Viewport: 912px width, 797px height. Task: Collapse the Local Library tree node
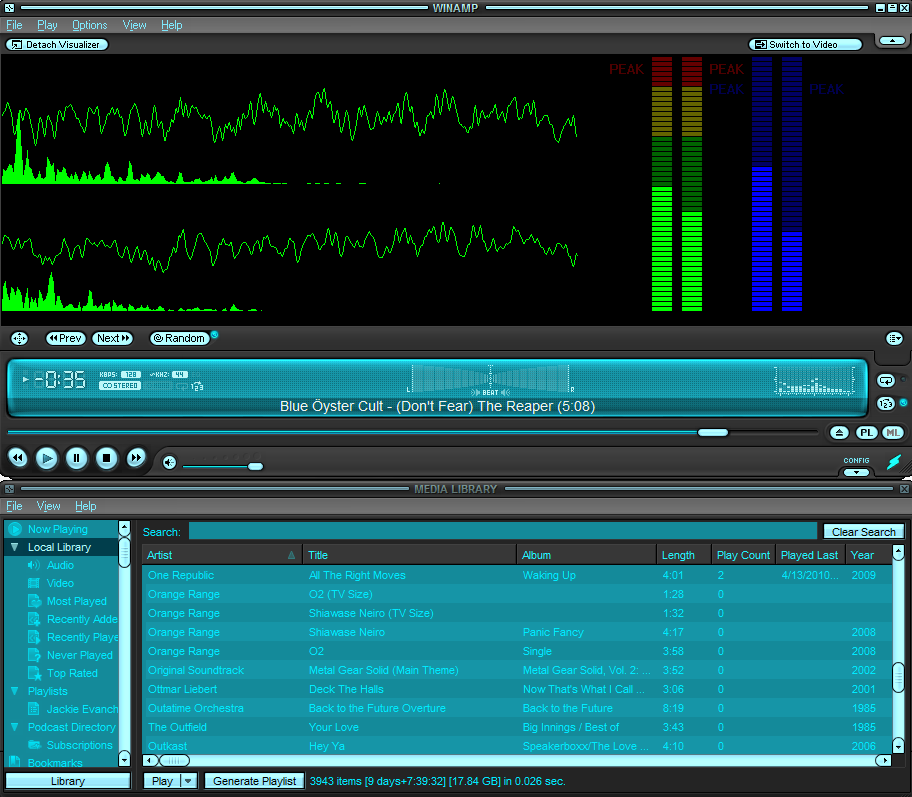pyautogui.click(x=15, y=547)
